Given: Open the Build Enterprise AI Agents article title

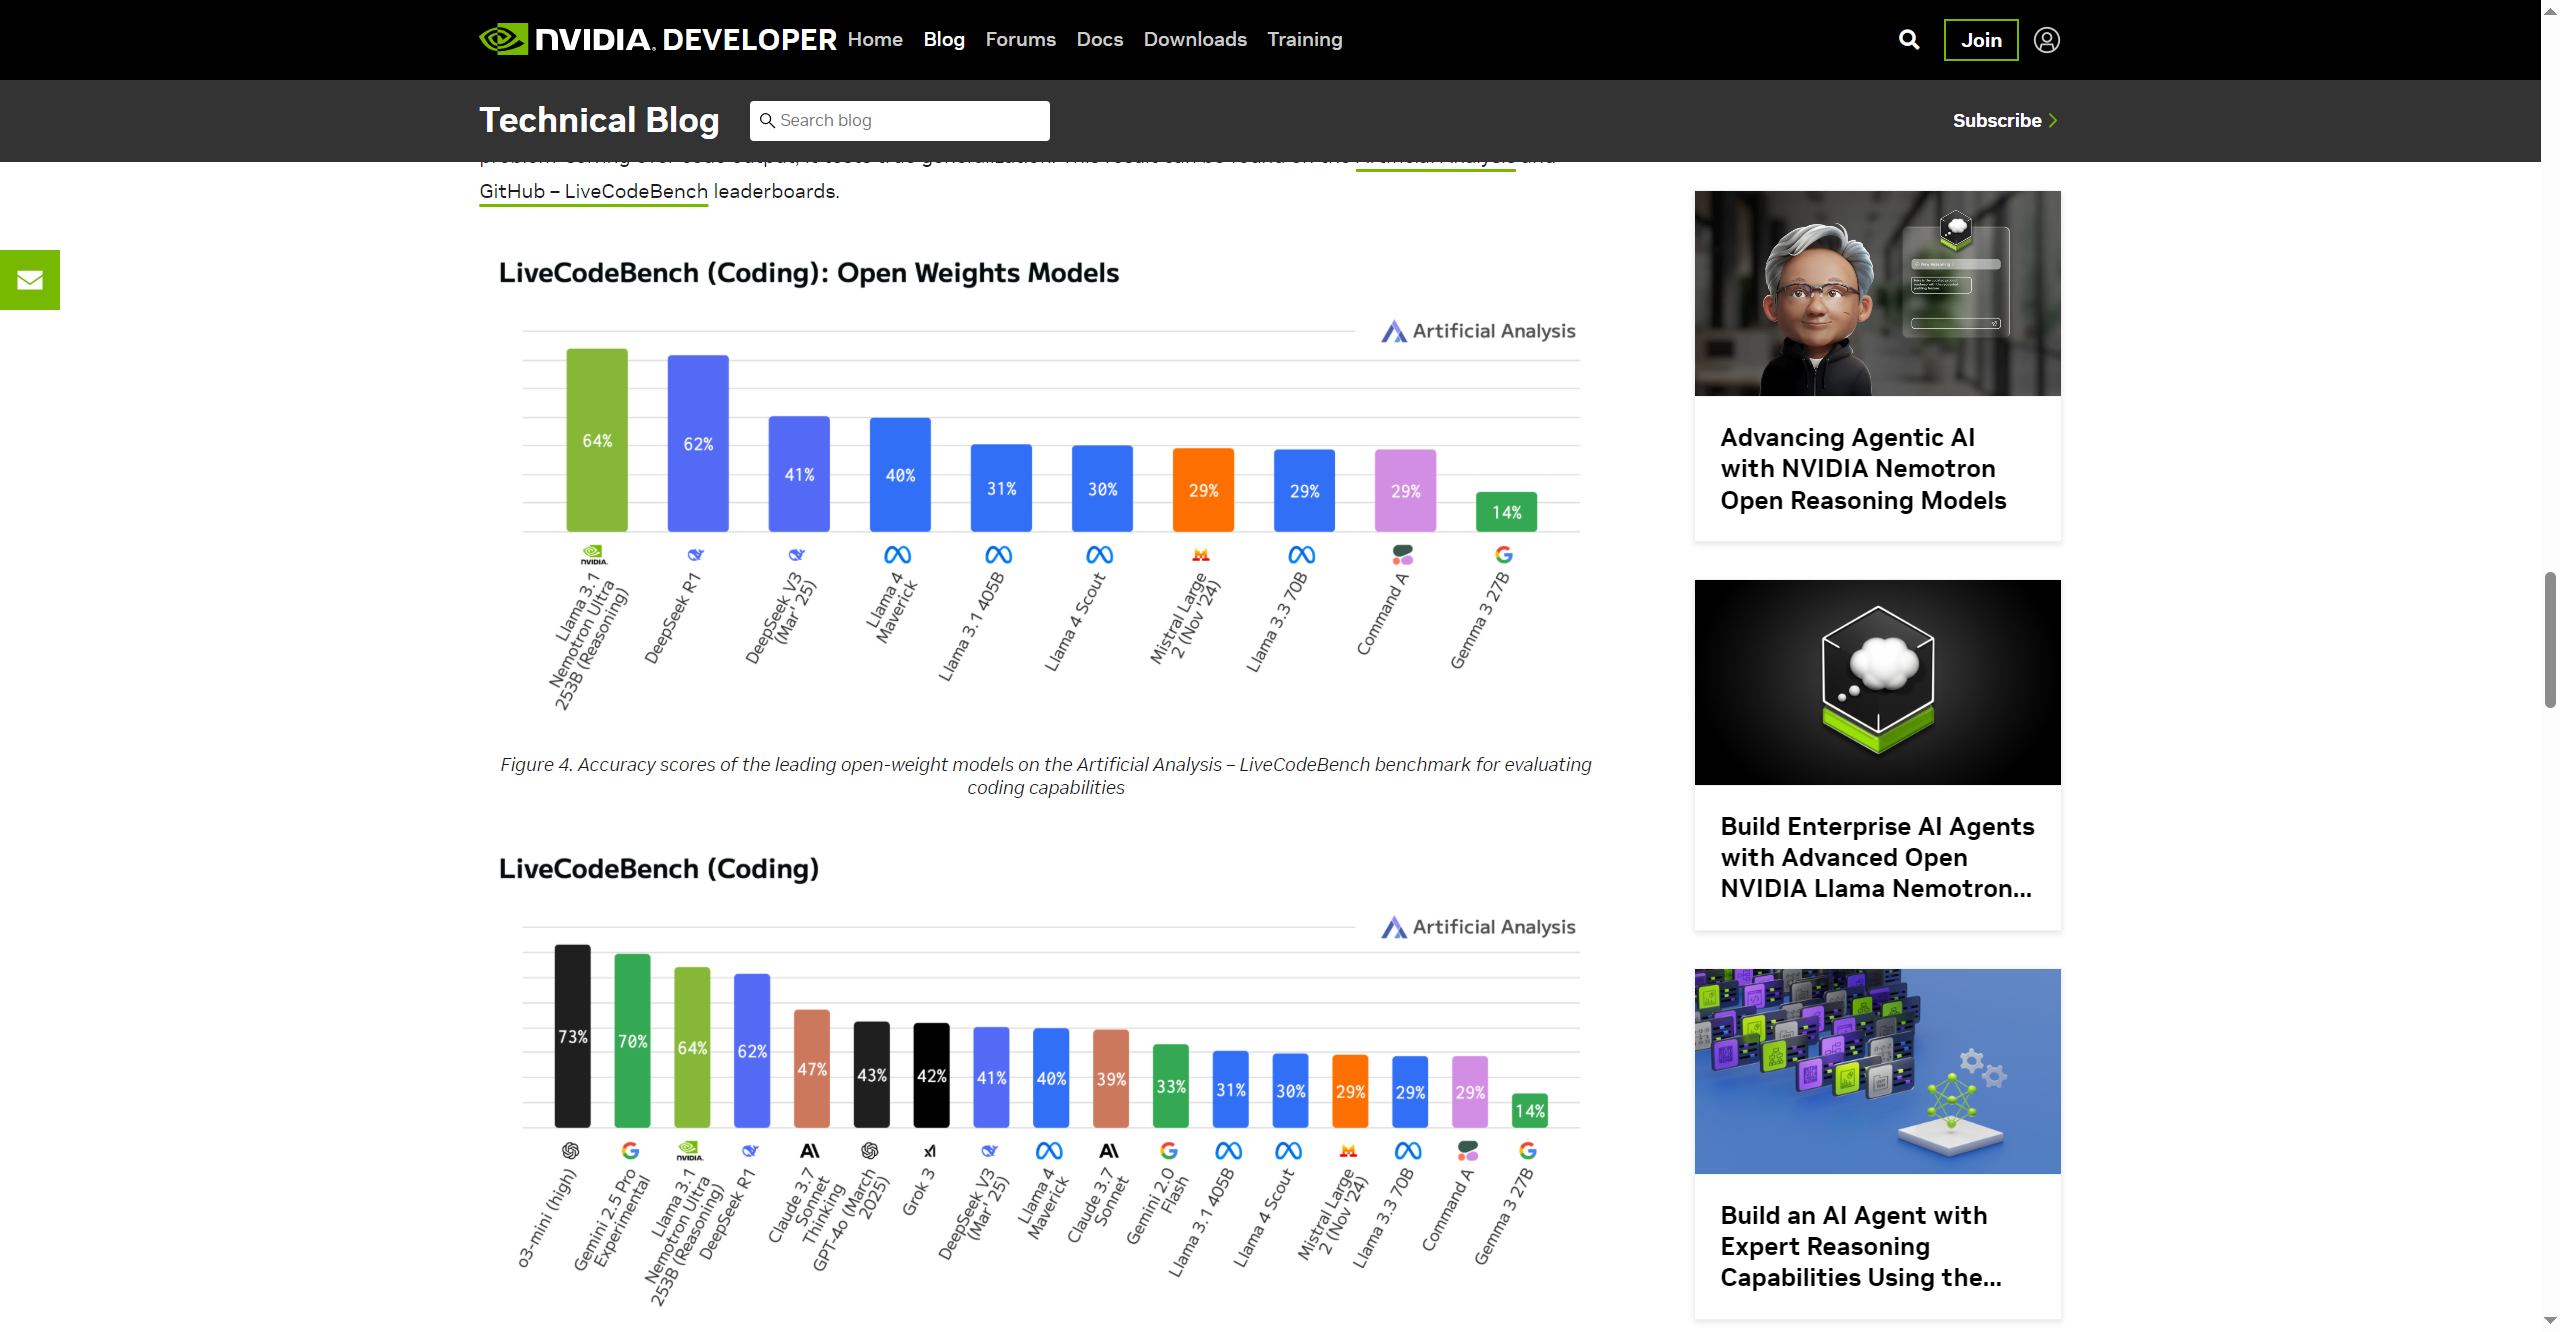Looking at the screenshot, I should 1876,857.
